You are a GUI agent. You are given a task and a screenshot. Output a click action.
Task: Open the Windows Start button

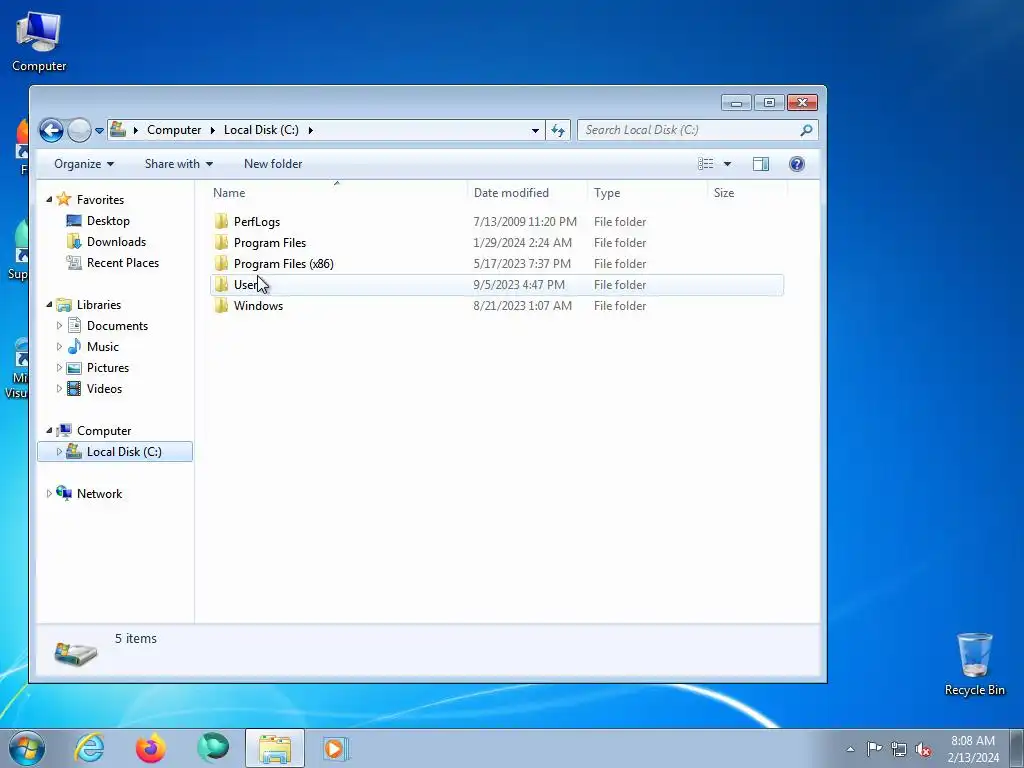(x=27, y=748)
